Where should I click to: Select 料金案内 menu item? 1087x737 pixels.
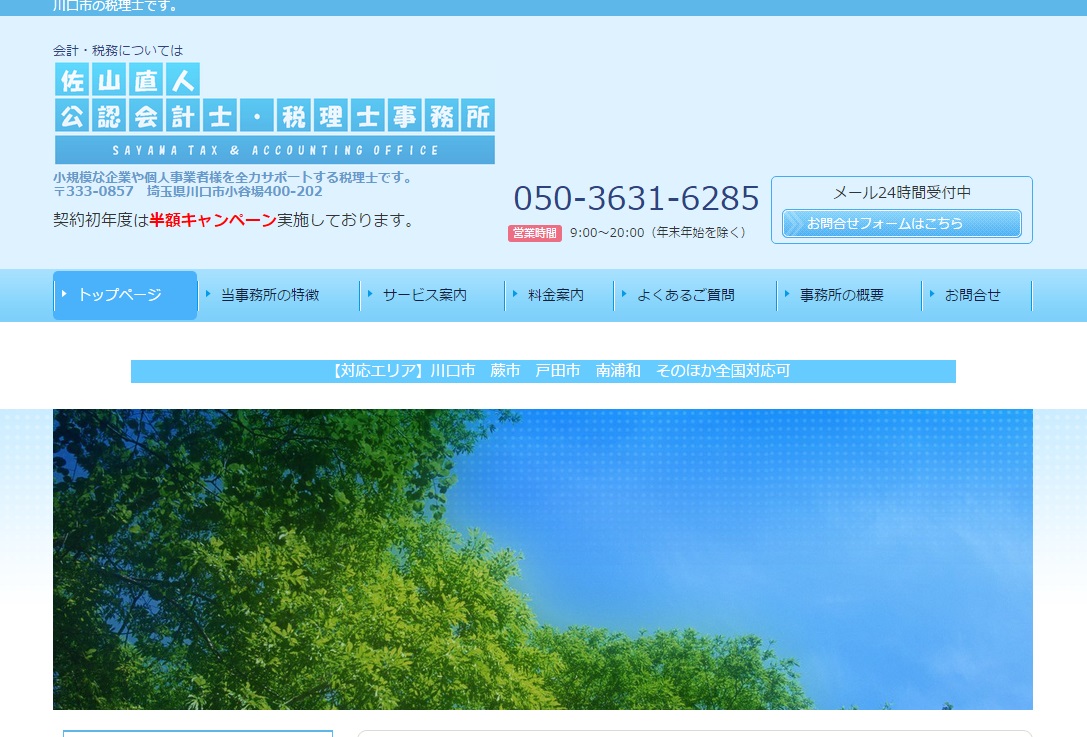(x=556, y=295)
